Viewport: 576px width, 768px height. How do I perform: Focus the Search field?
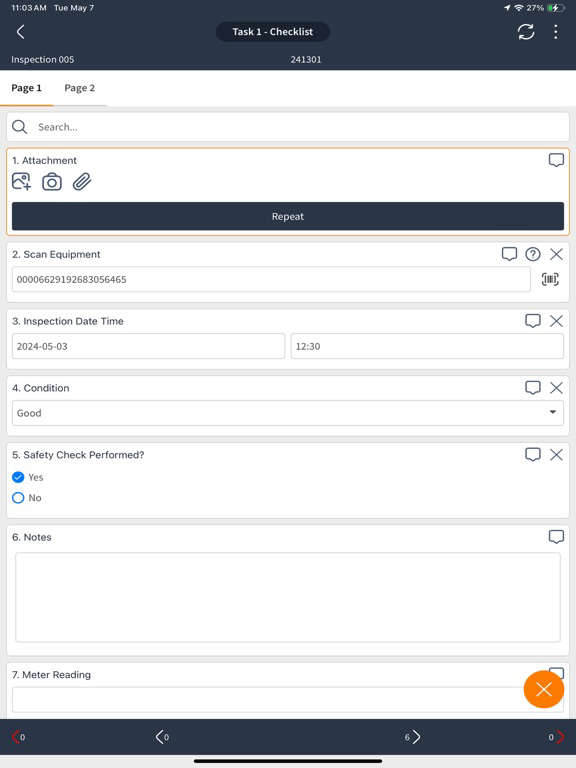[288, 127]
